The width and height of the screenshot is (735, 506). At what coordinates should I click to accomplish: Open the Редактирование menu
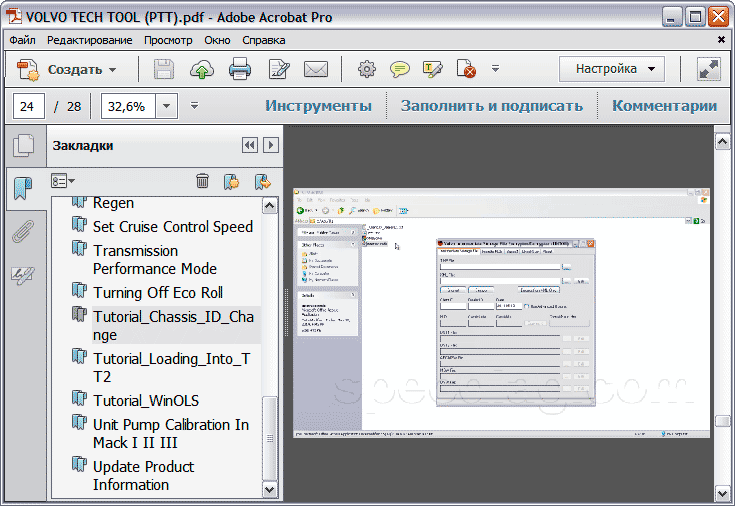click(x=89, y=40)
